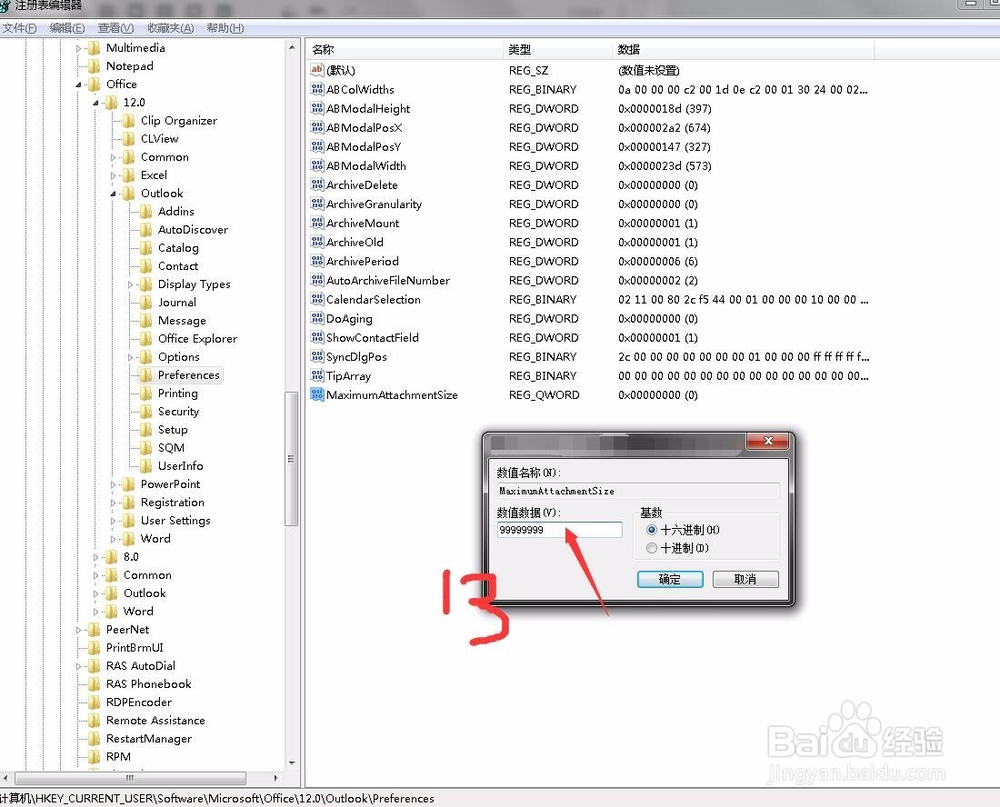Click the TipArray binary value icon
Image resolution: width=1000 pixels, height=807 pixels.
(x=318, y=376)
